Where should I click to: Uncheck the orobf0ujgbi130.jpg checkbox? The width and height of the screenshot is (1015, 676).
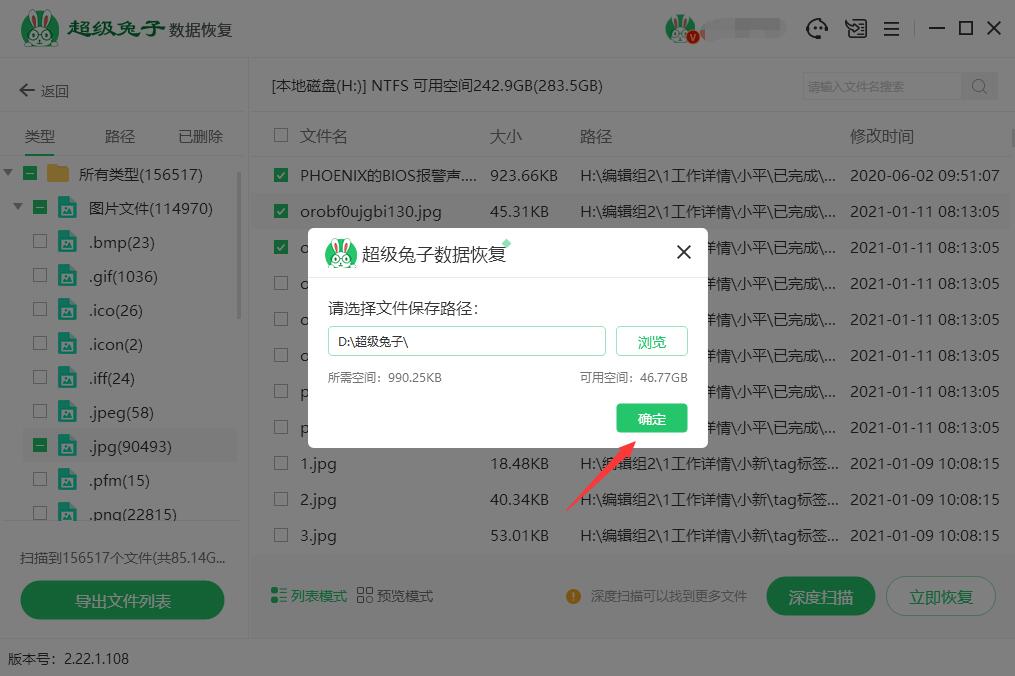pos(281,211)
